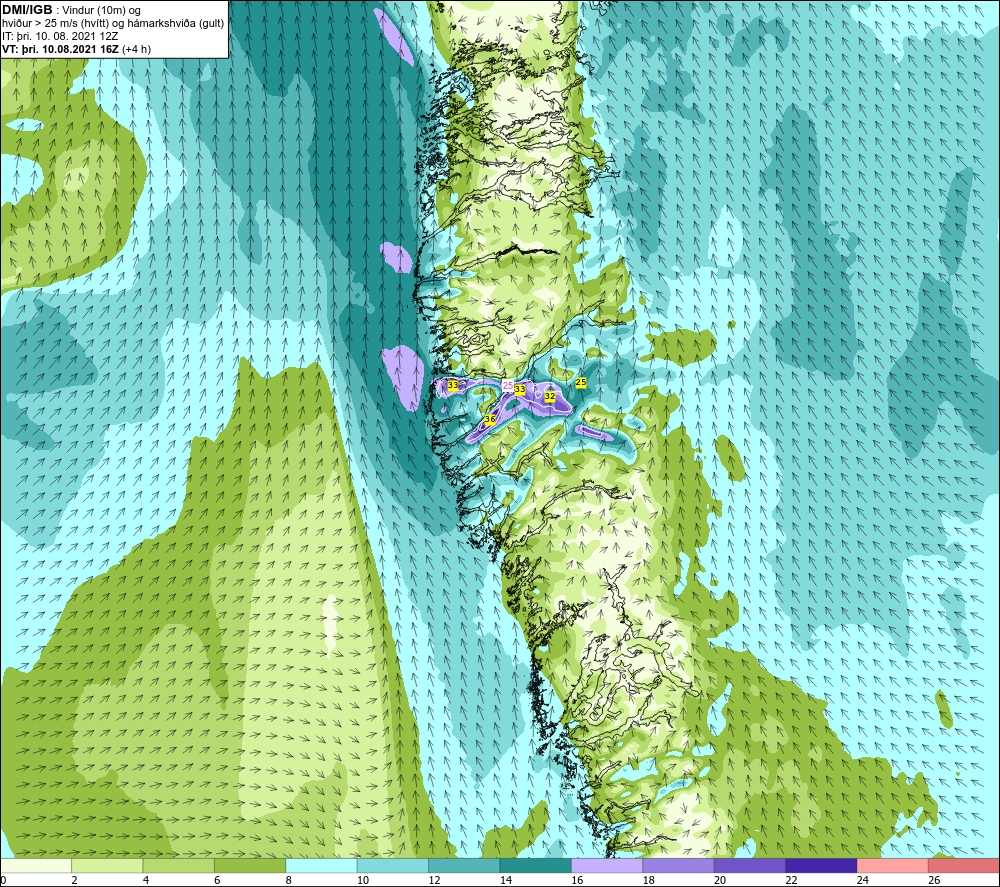Click the legend scale number "6"
1000x887 pixels.
[217, 880]
